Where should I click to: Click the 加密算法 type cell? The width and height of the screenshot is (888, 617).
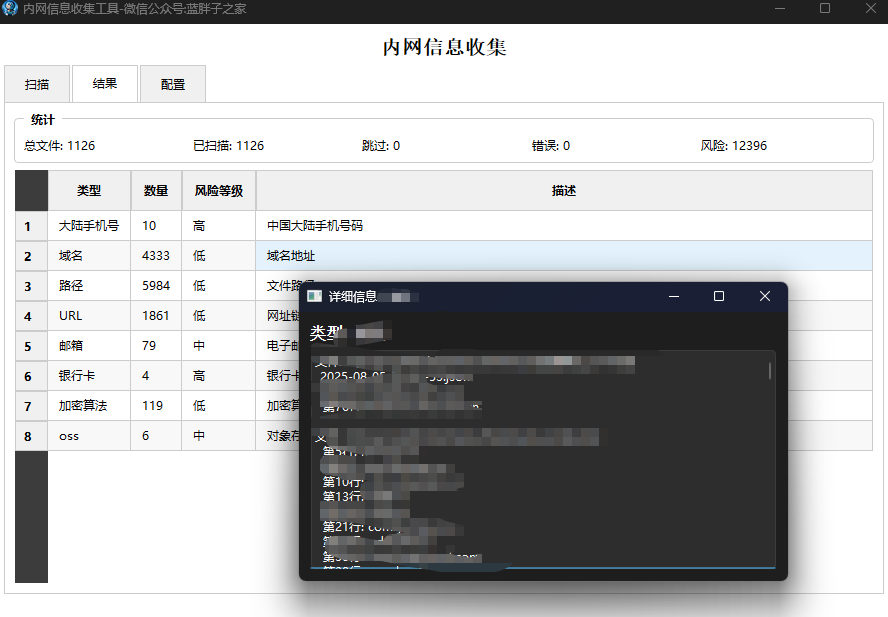click(x=89, y=406)
